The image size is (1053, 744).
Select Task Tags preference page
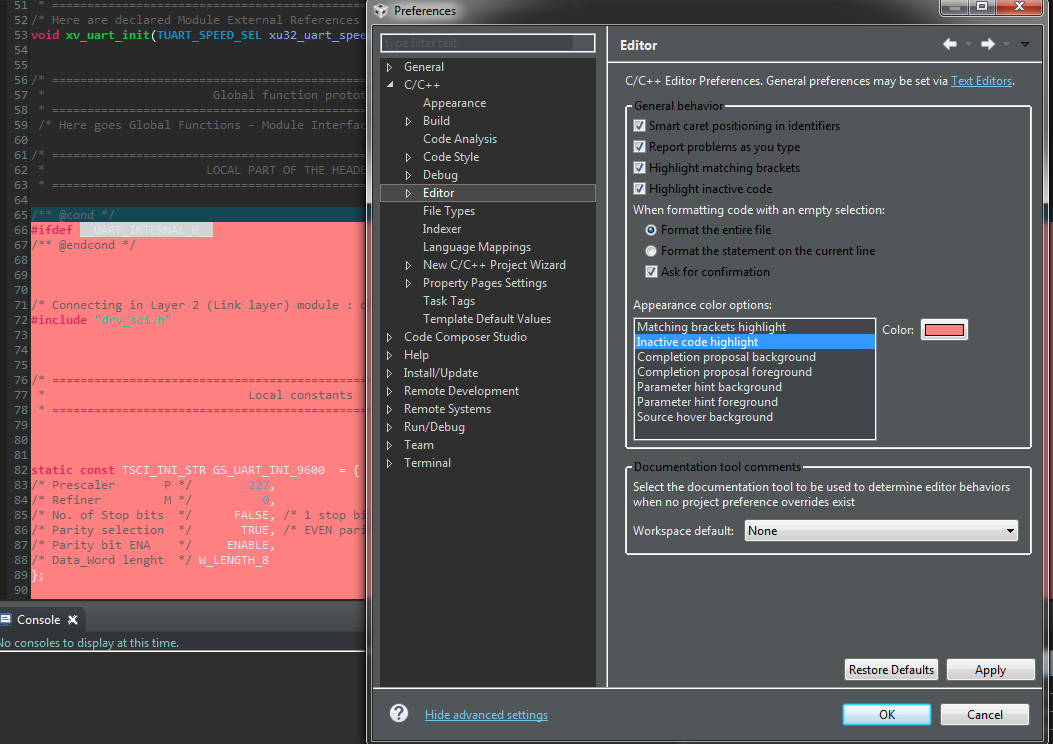point(449,301)
